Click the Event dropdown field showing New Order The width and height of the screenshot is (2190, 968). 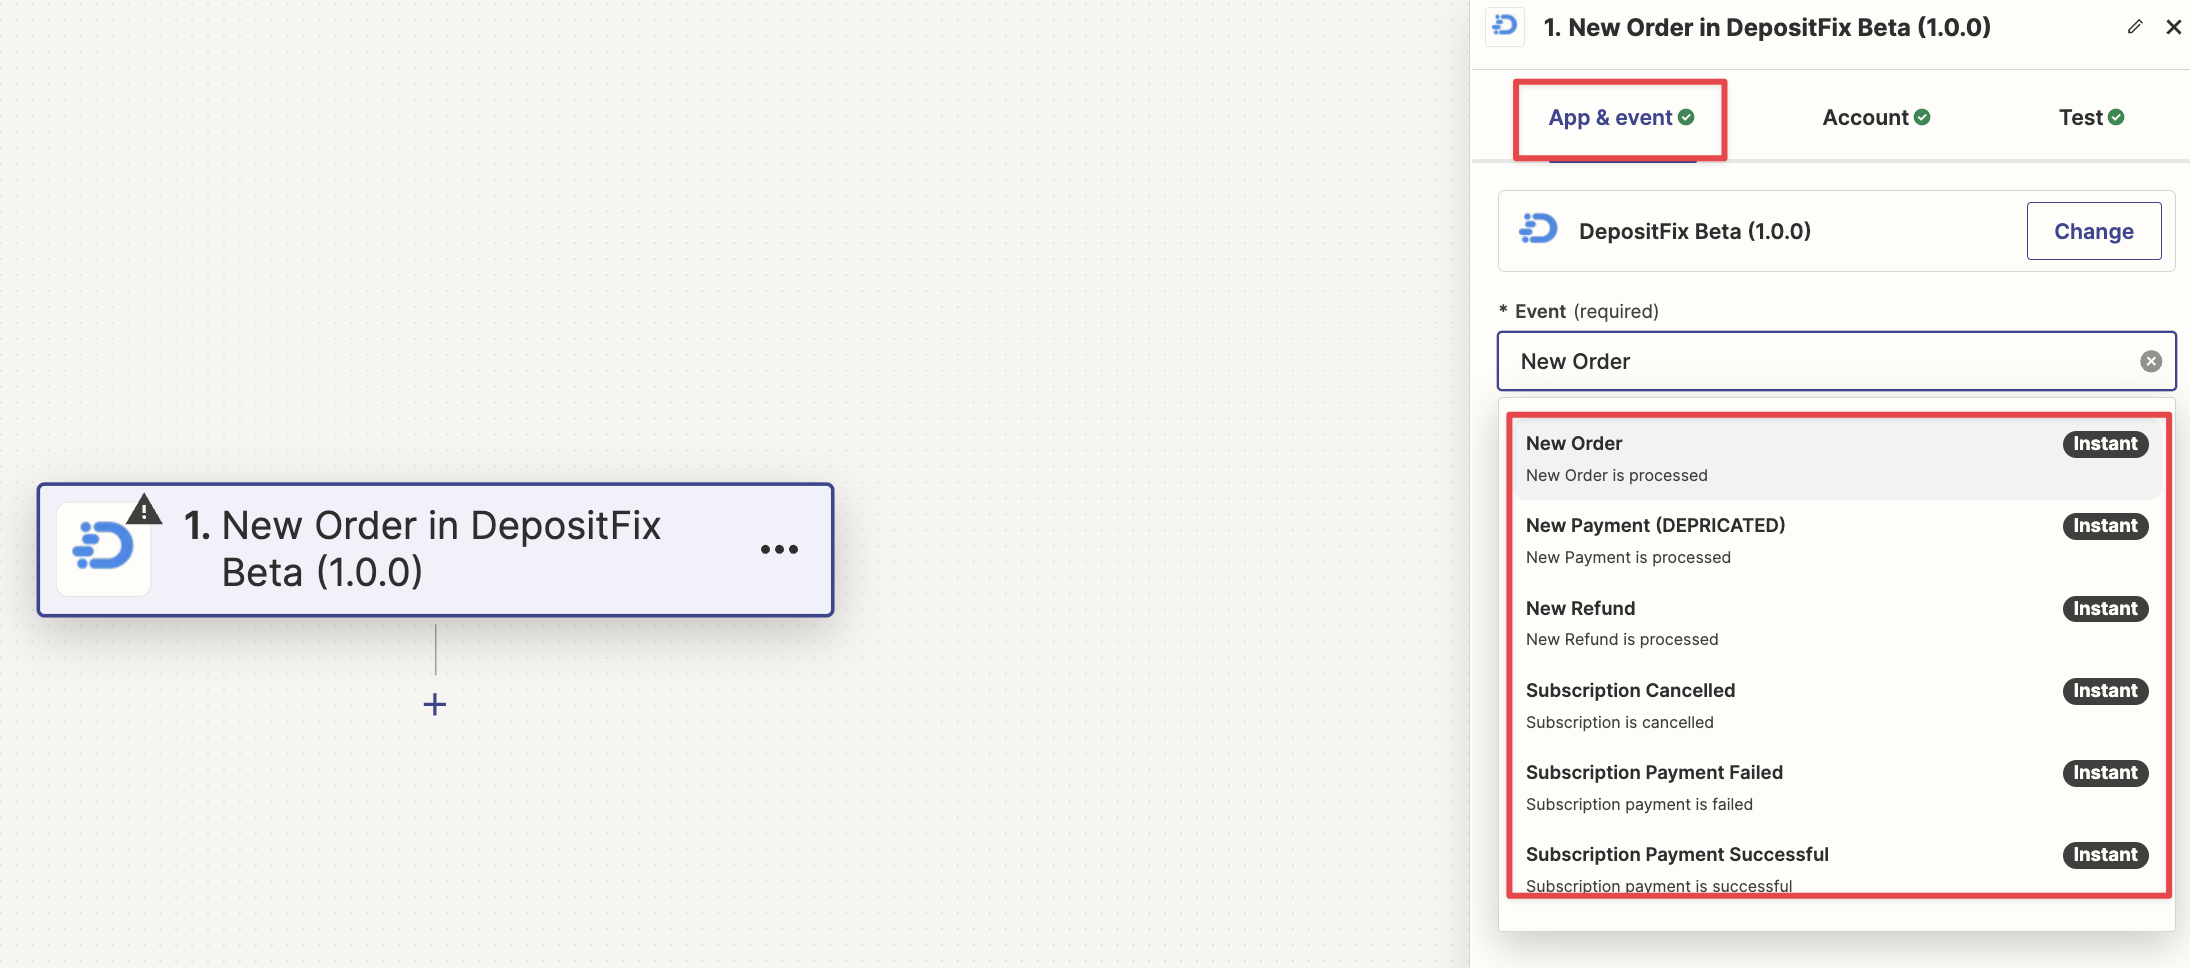tap(1836, 361)
